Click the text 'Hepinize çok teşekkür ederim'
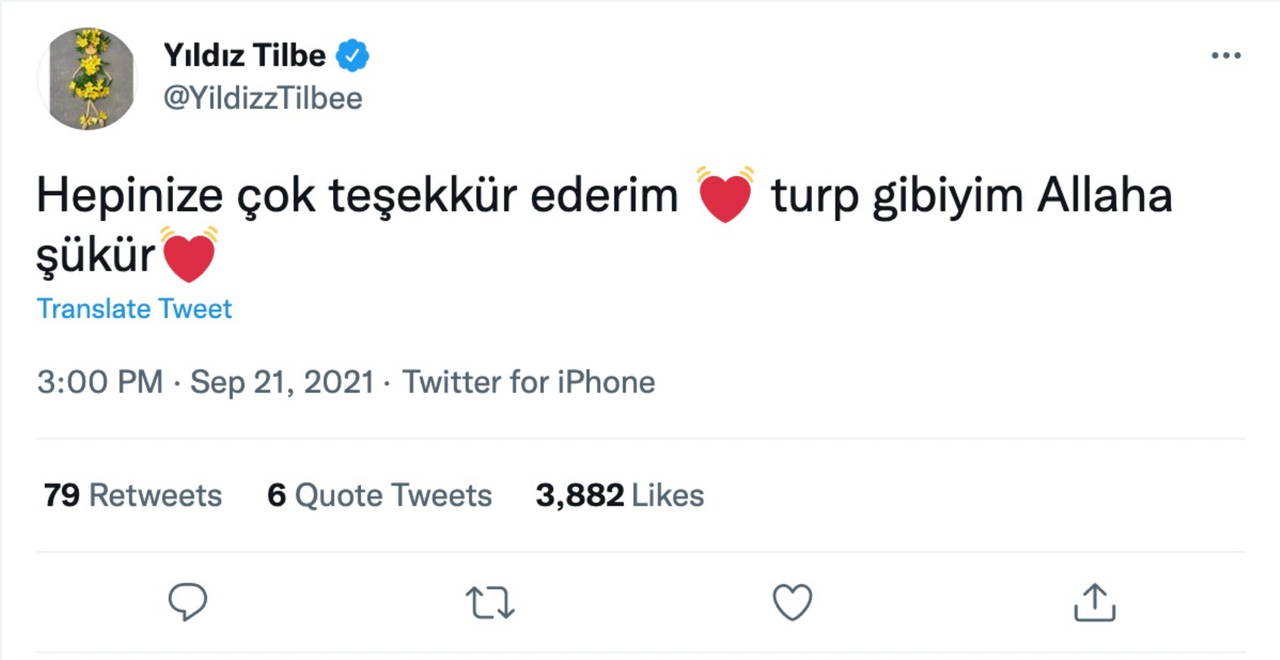Image resolution: width=1280 pixels, height=660 pixels. tap(357, 198)
